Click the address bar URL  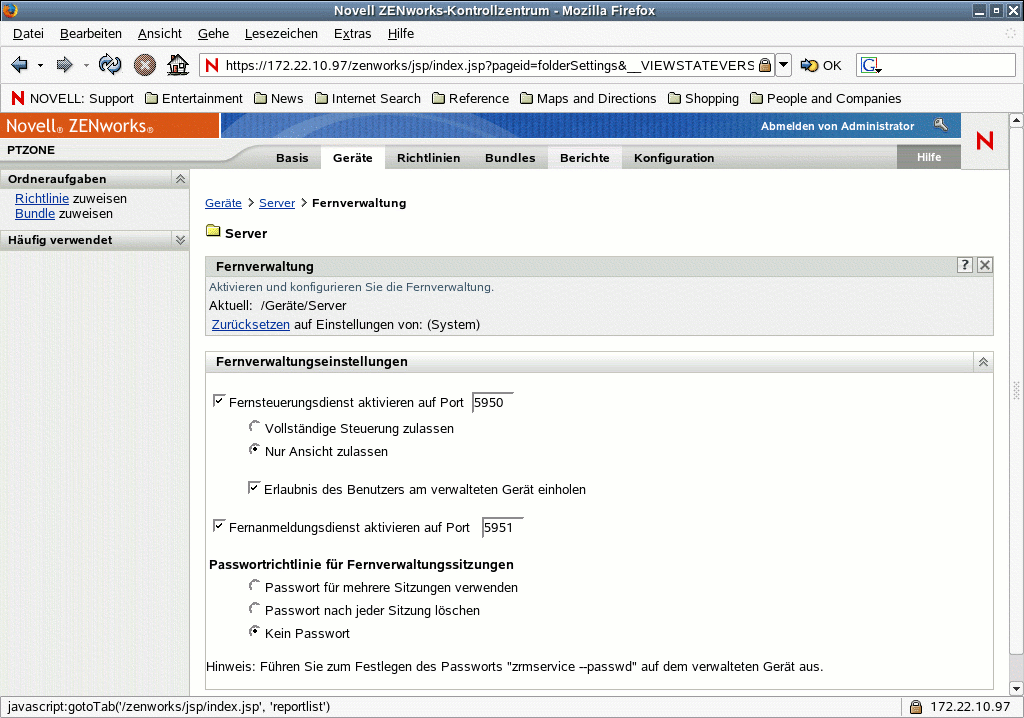point(490,65)
